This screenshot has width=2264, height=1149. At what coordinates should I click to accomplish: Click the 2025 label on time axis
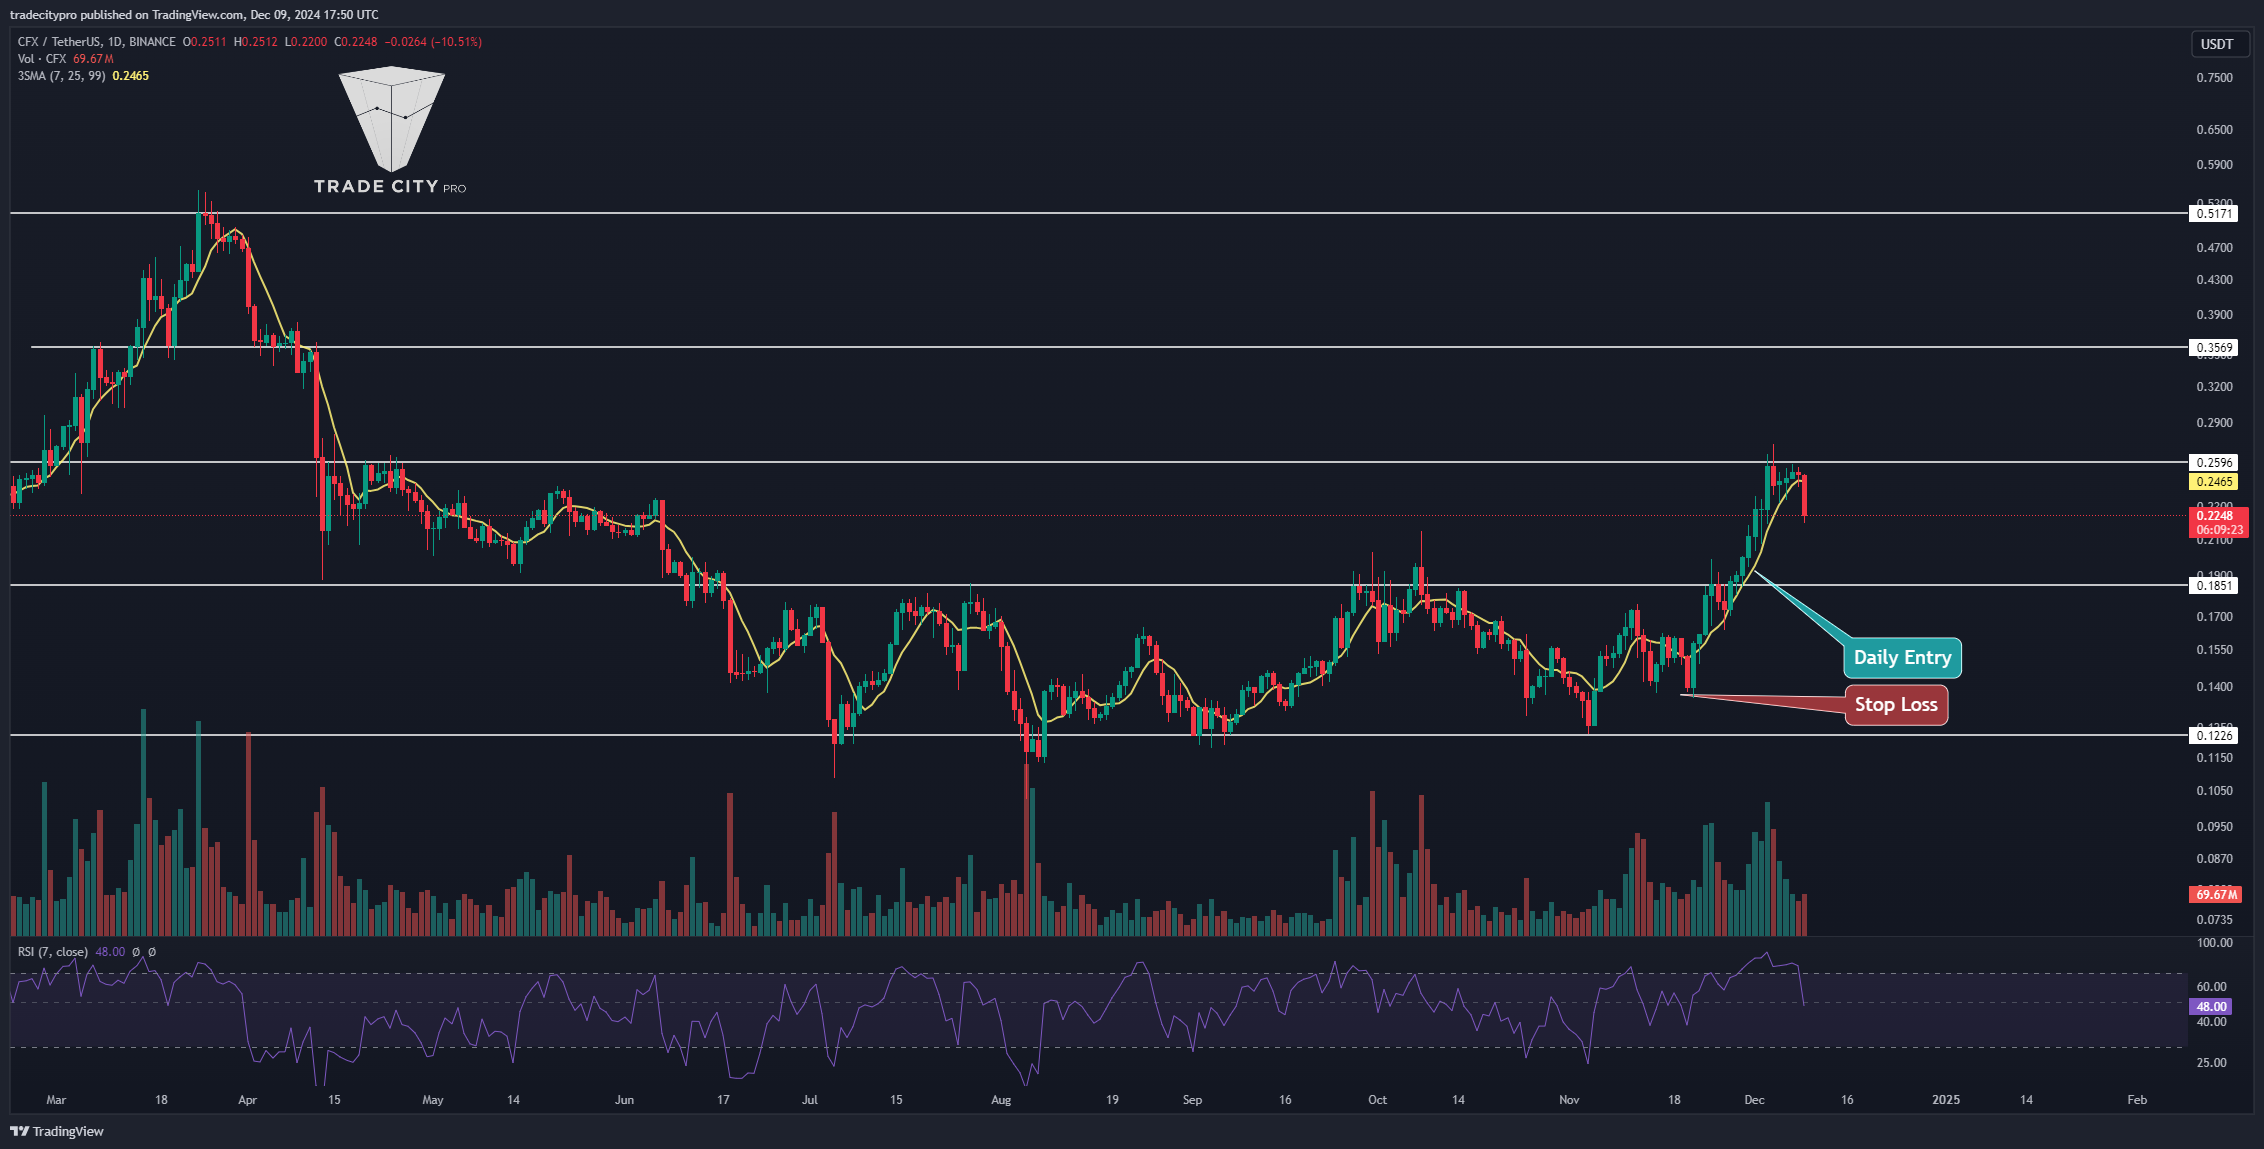[x=1946, y=1100]
